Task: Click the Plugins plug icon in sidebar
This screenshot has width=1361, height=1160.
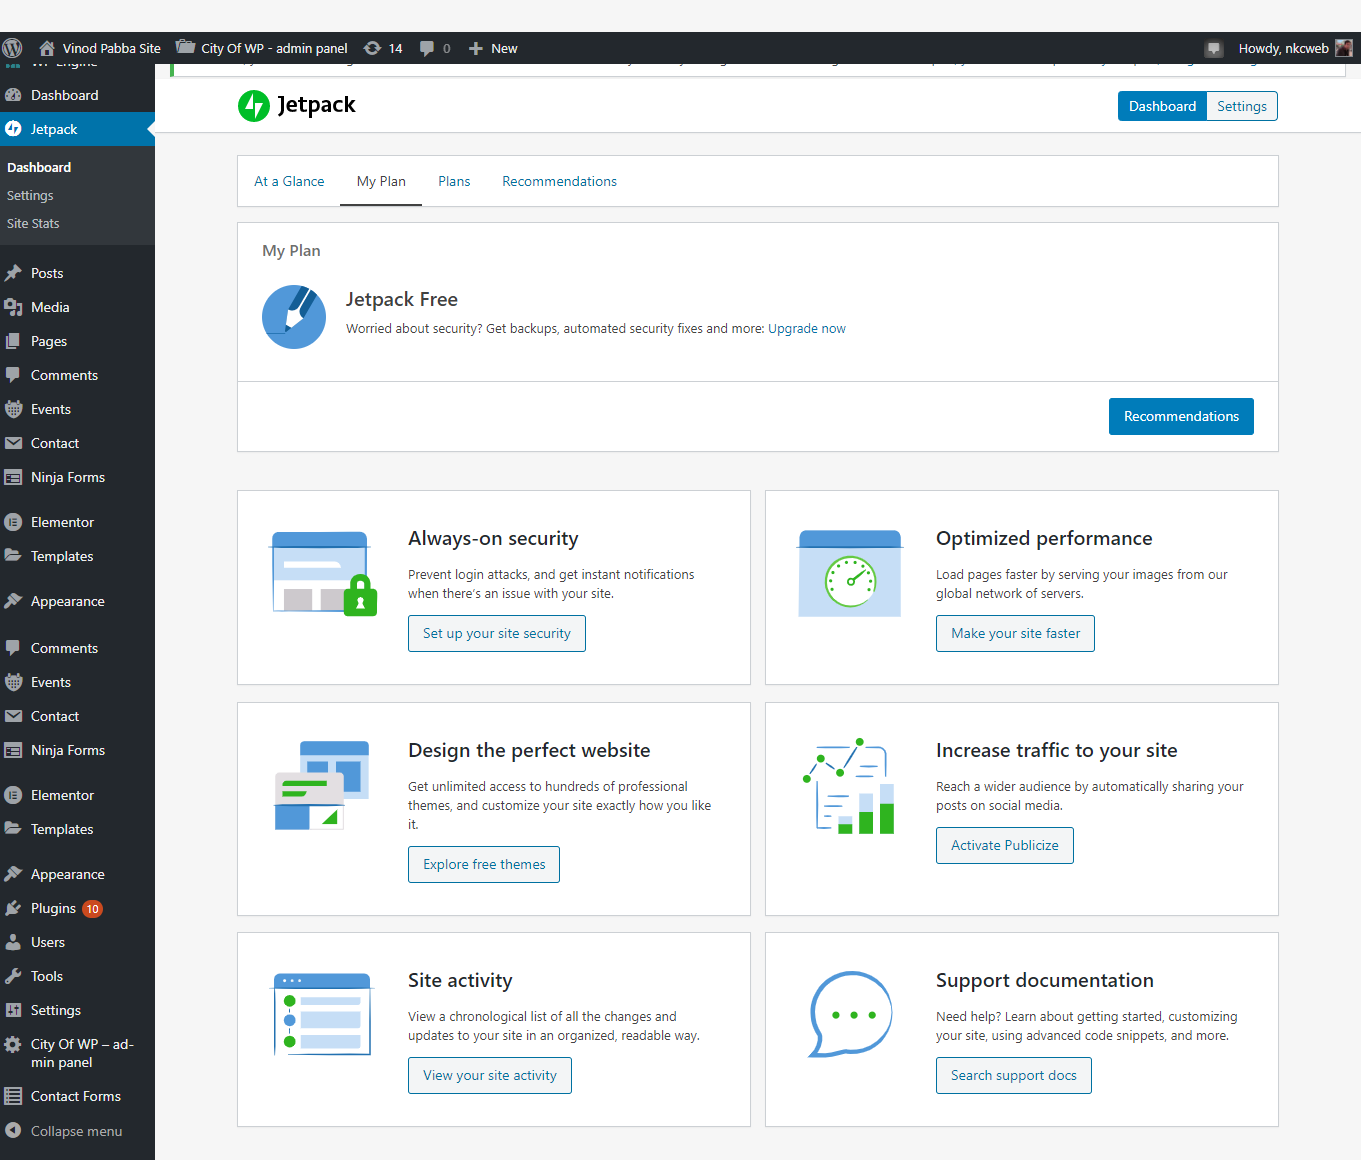Action: tap(13, 908)
